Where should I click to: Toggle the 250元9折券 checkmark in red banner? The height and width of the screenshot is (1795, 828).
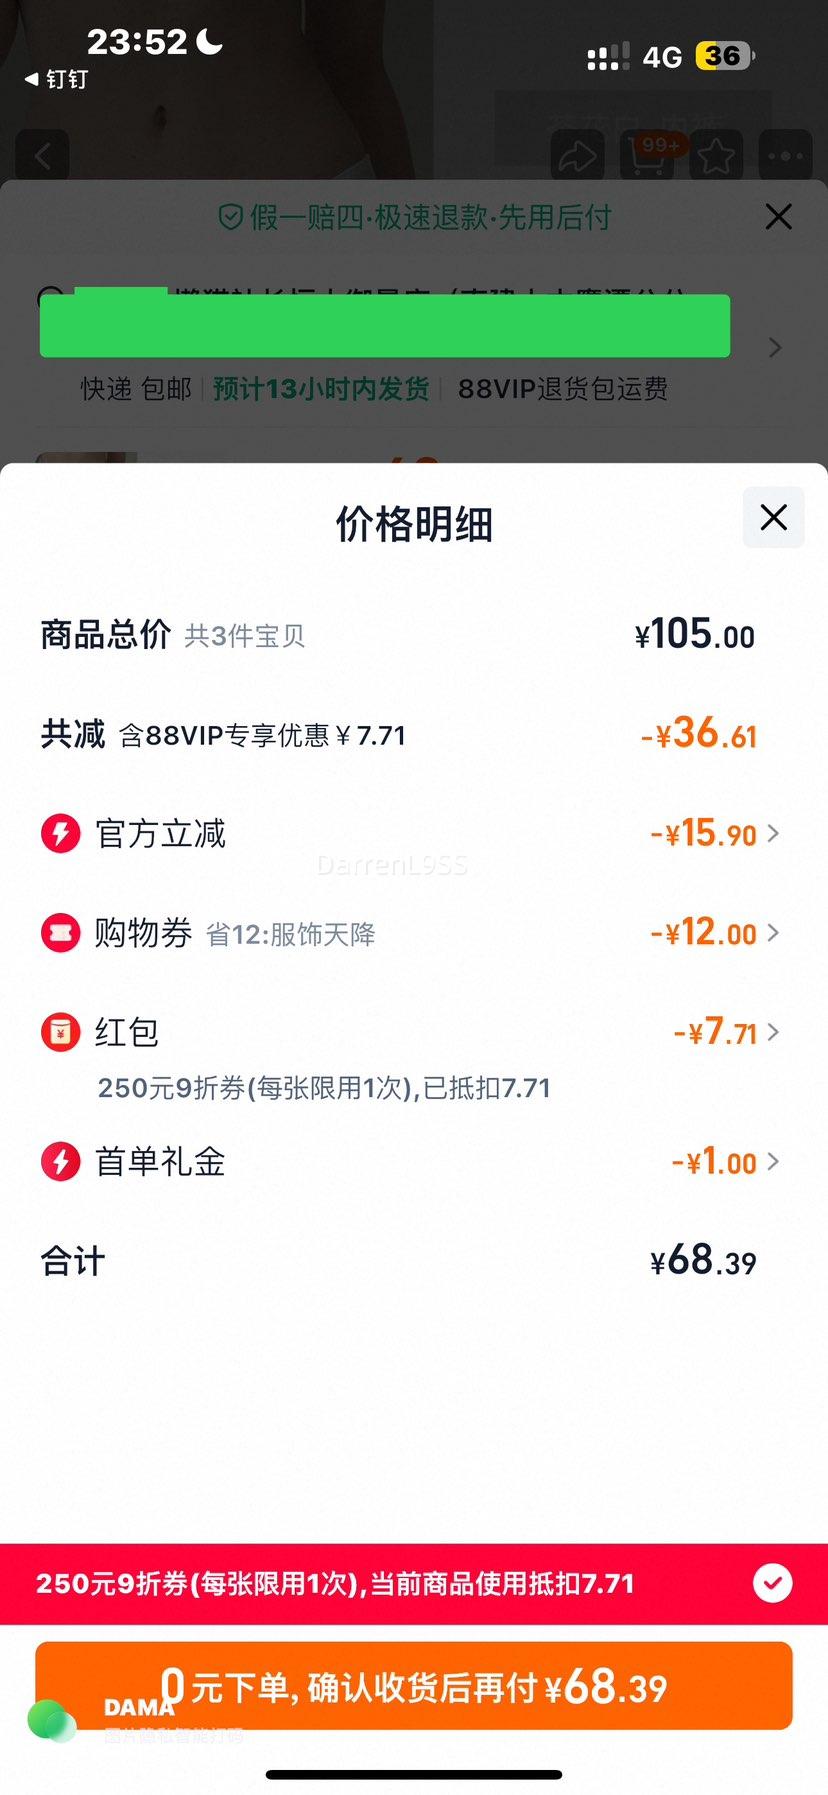pyautogui.click(x=772, y=1583)
